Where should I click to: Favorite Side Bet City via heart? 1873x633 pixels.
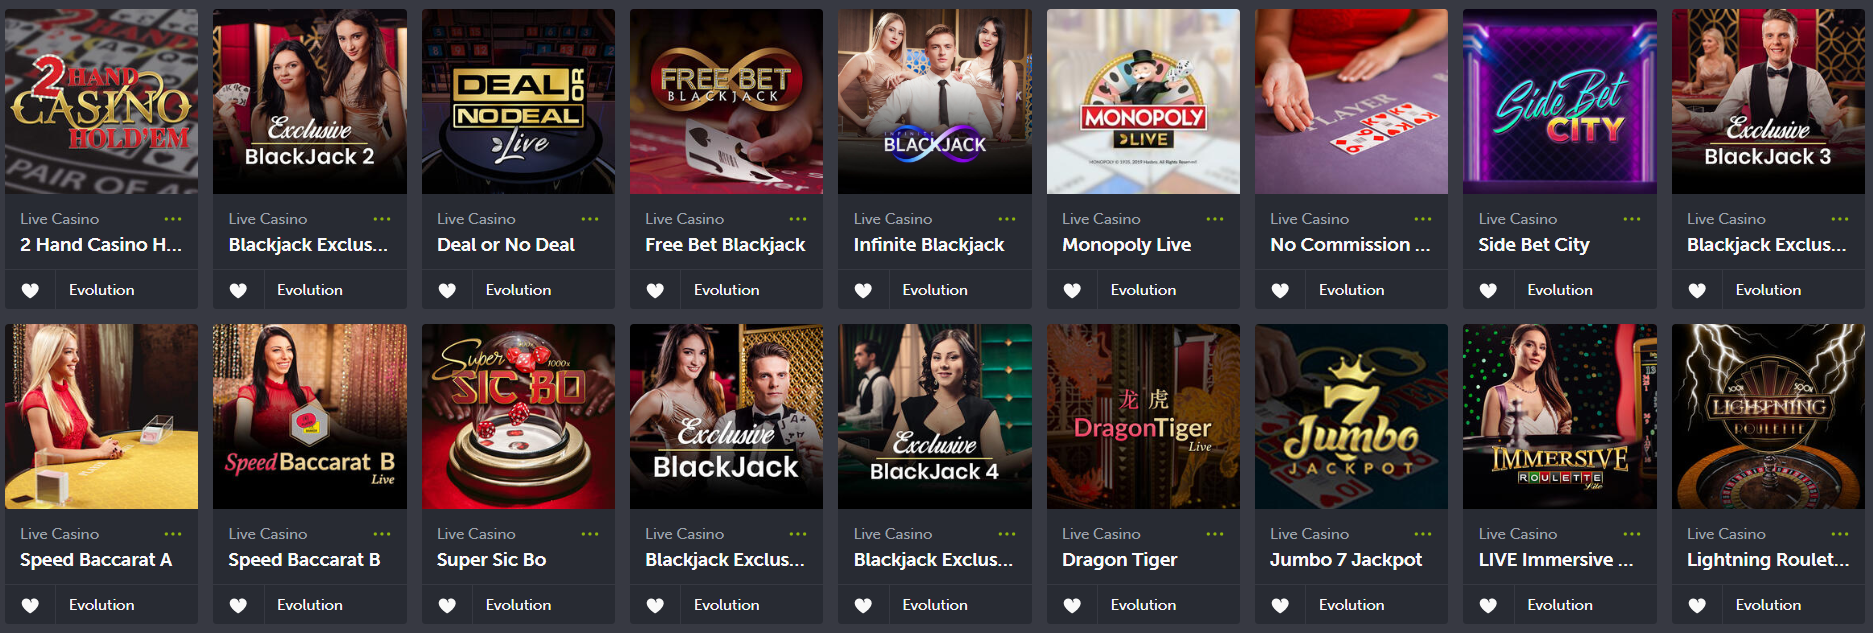[1488, 290]
